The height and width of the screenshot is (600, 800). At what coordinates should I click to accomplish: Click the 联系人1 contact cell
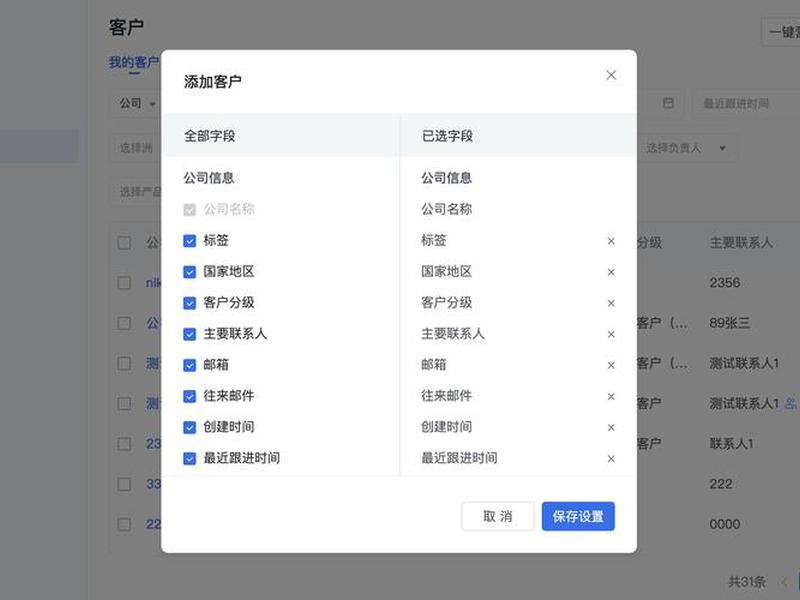[732, 444]
